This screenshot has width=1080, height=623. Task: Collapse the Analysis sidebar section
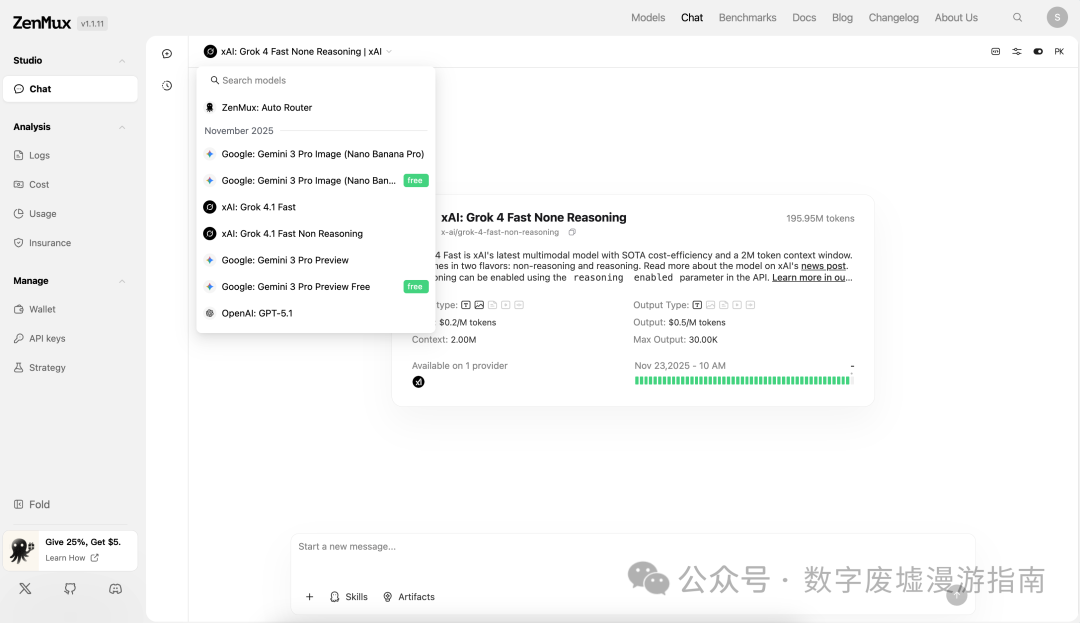pyautogui.click(x=122, y=127)
